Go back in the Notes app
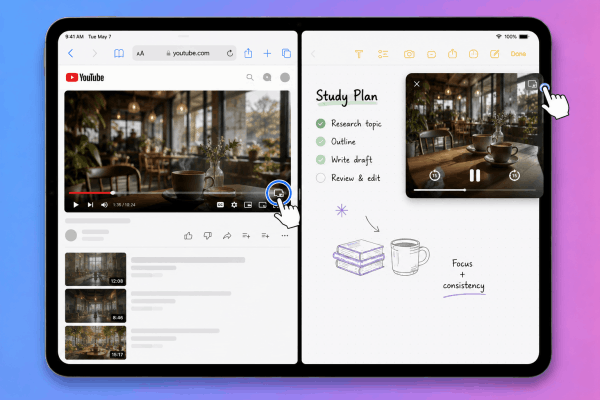 pos(313,54)
